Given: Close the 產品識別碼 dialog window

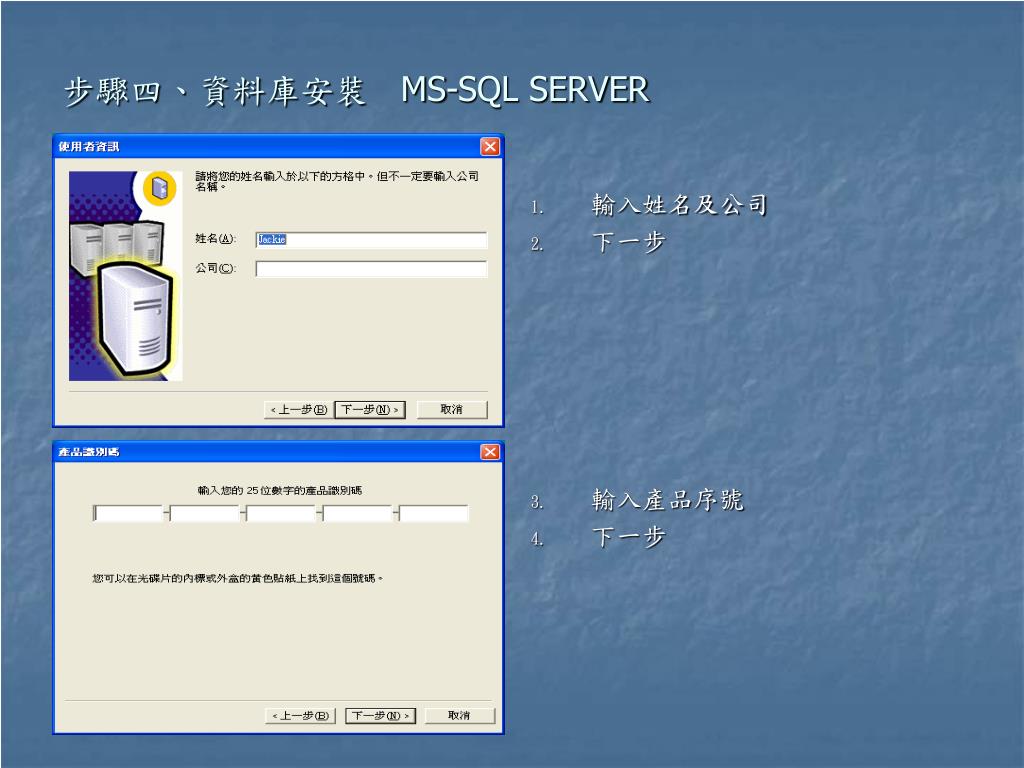Looking at the screenshot, I should point(490,452).
